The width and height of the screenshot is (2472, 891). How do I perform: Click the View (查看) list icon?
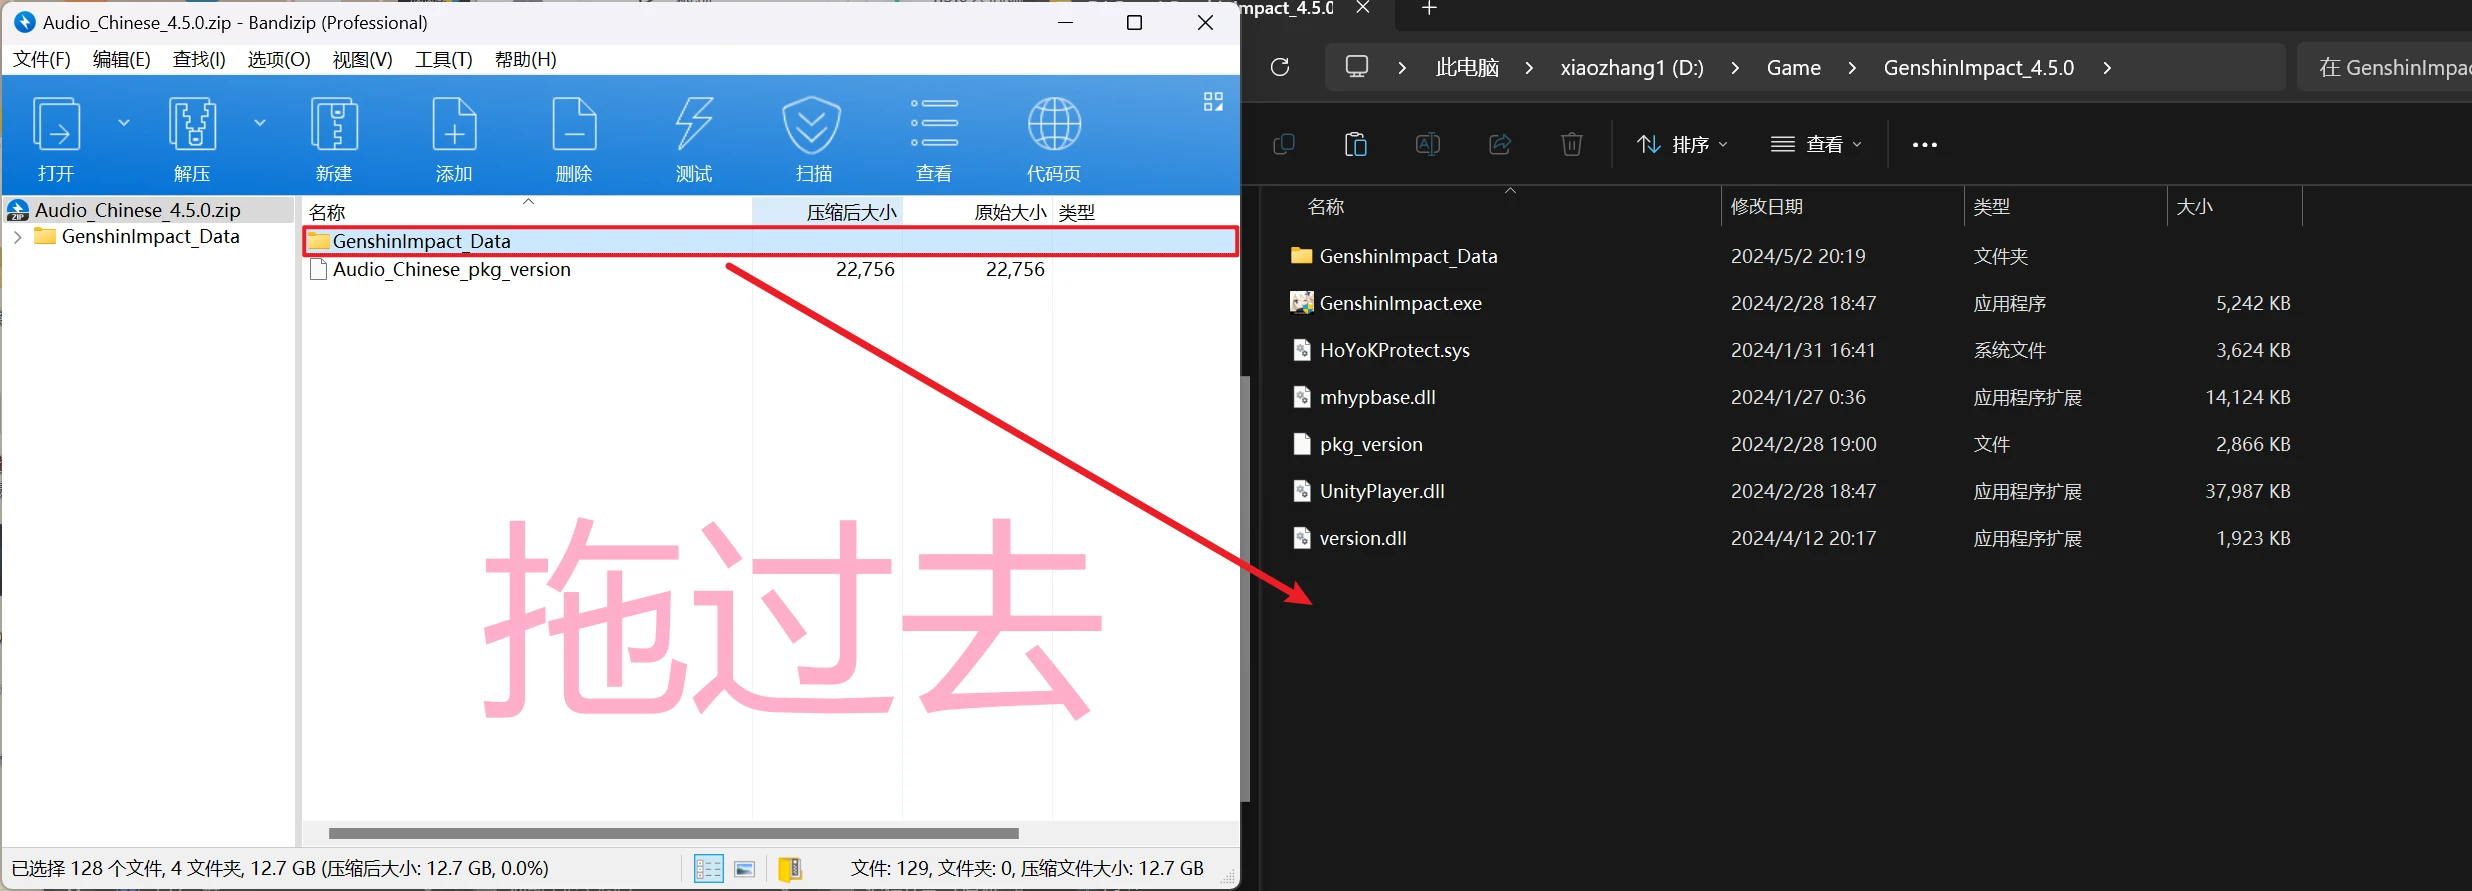pyautogui.click(x=934, y=138)
